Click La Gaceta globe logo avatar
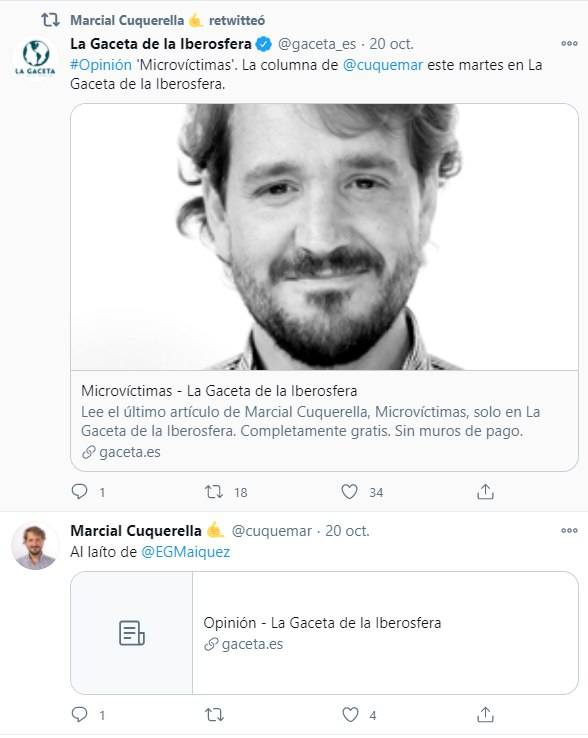The height and width of the screenshot is (738, 588). pyautogui.click(x=35, y=58)
